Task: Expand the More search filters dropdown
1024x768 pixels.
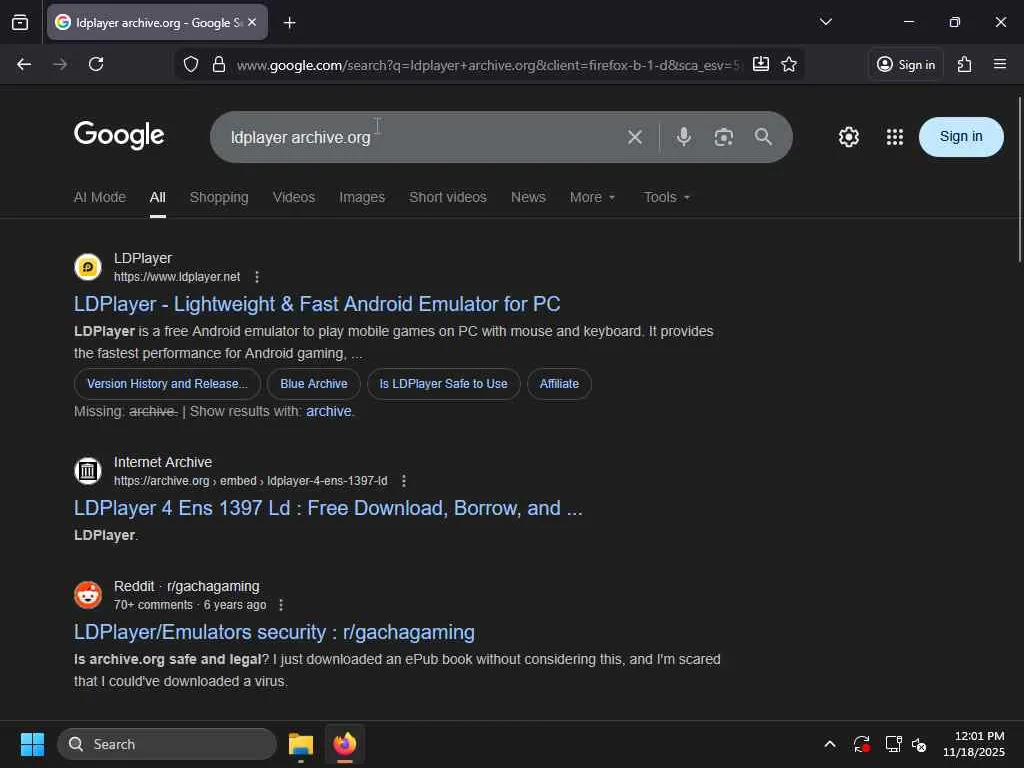Action: 592,197
